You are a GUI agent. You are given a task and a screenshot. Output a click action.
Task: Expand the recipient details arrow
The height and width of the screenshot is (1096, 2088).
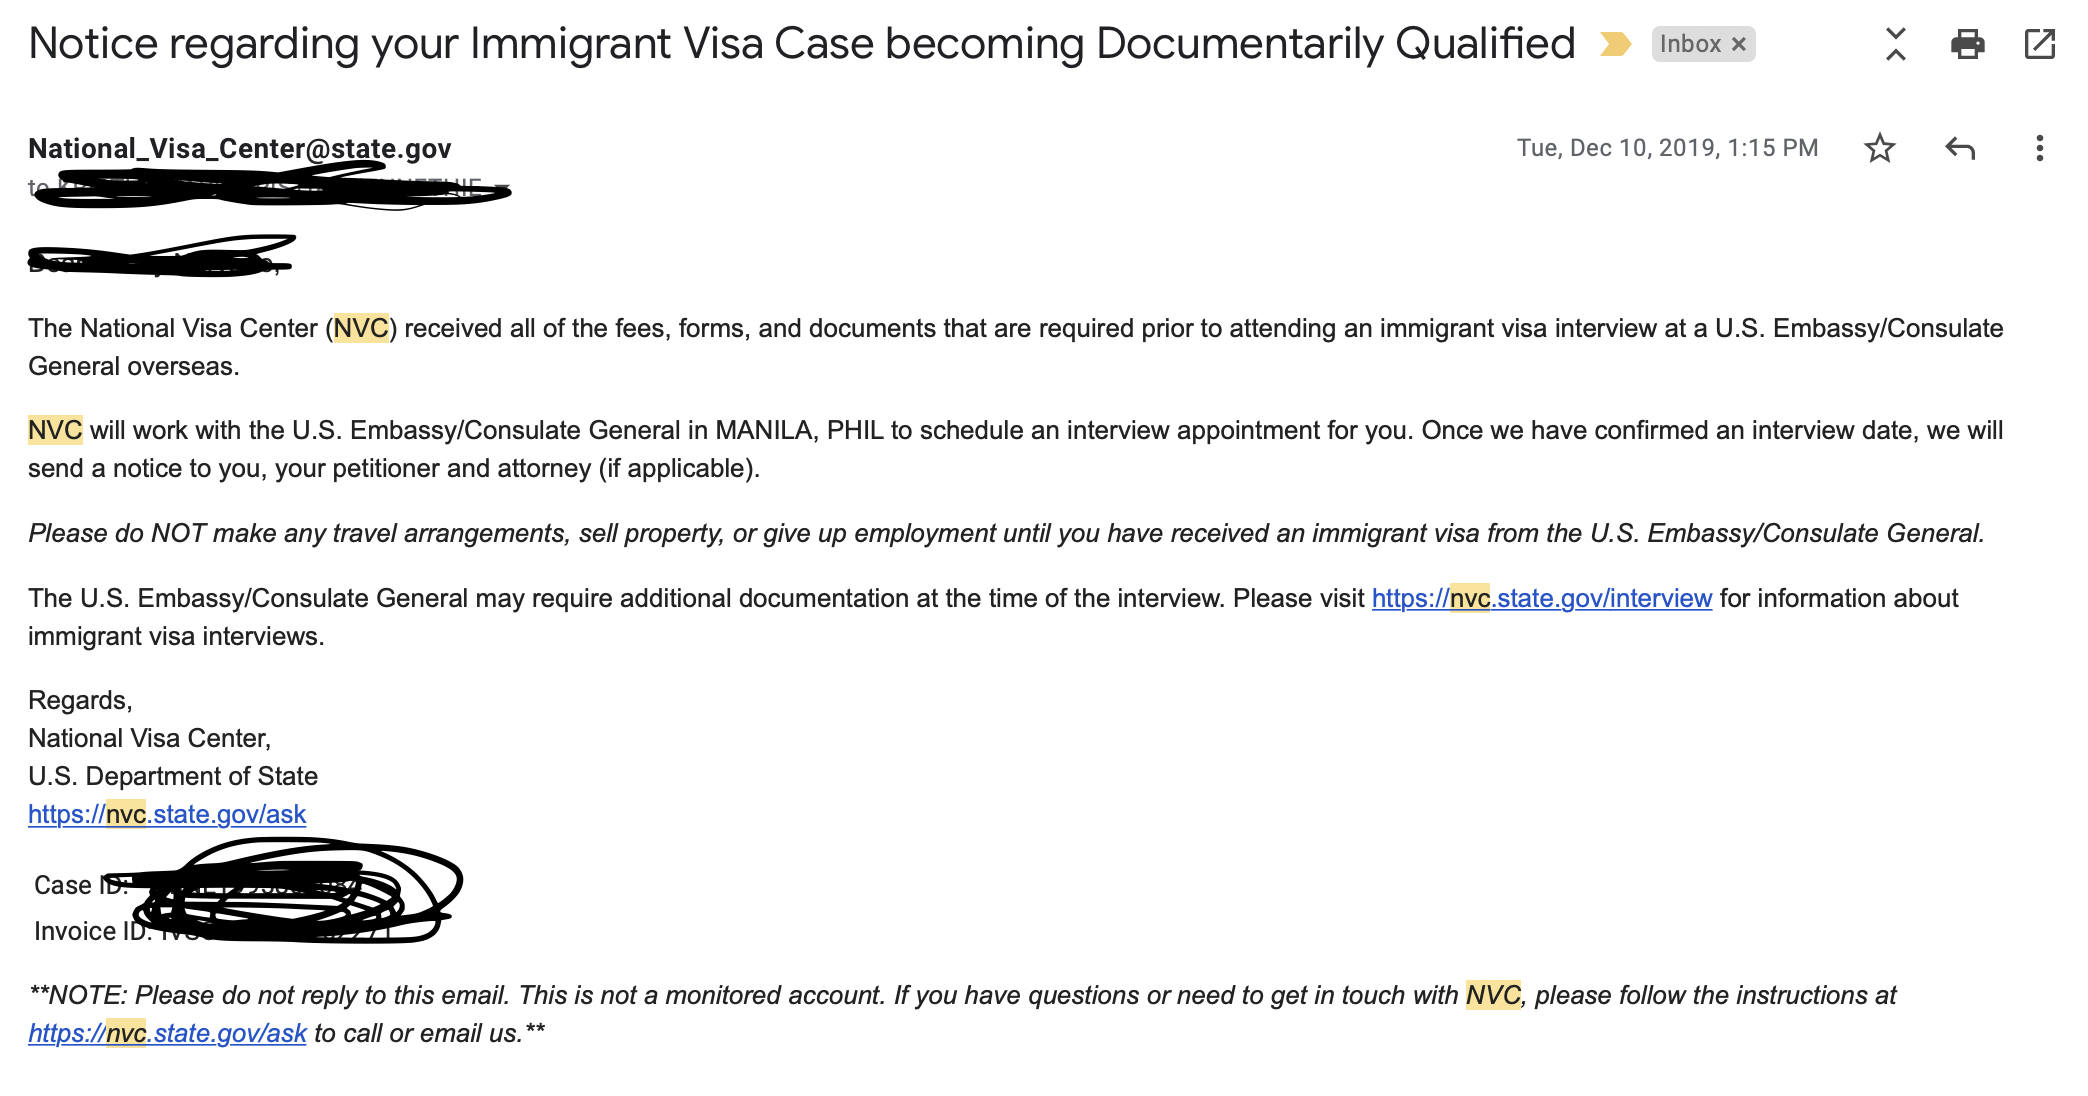click(502, 188)
